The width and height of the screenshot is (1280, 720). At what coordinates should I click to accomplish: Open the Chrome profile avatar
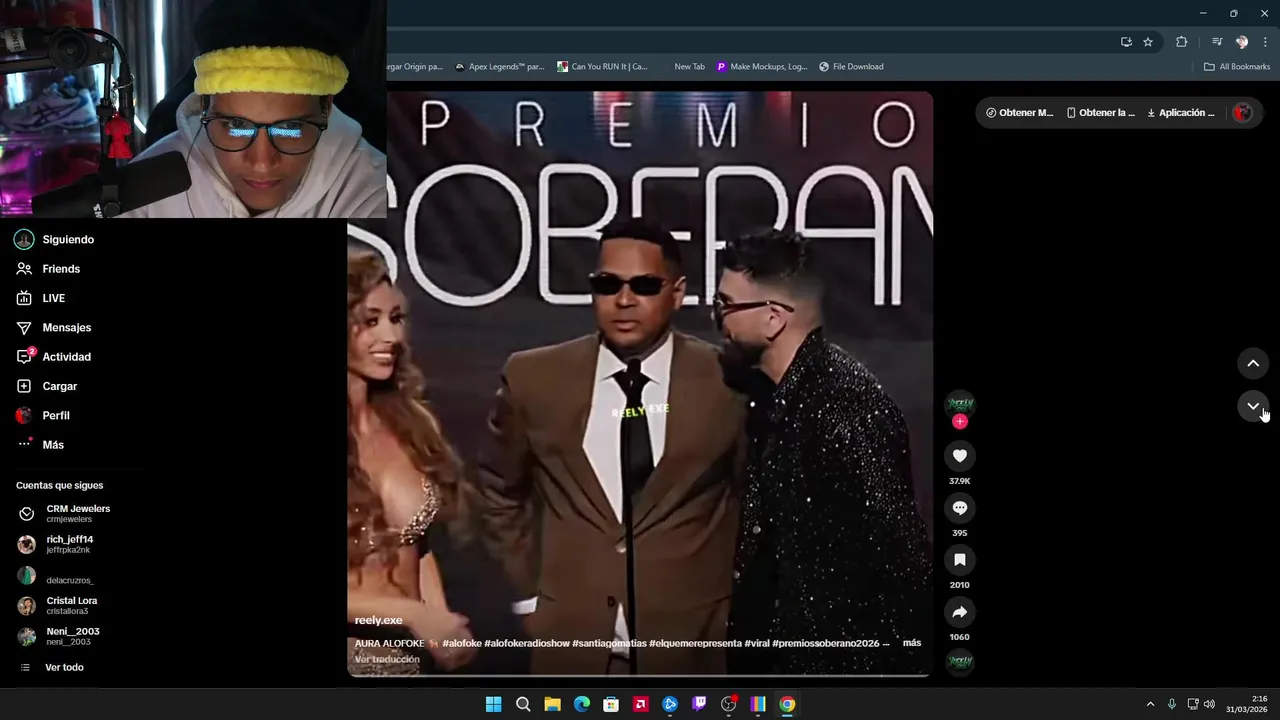click(x=1242, y=42)
